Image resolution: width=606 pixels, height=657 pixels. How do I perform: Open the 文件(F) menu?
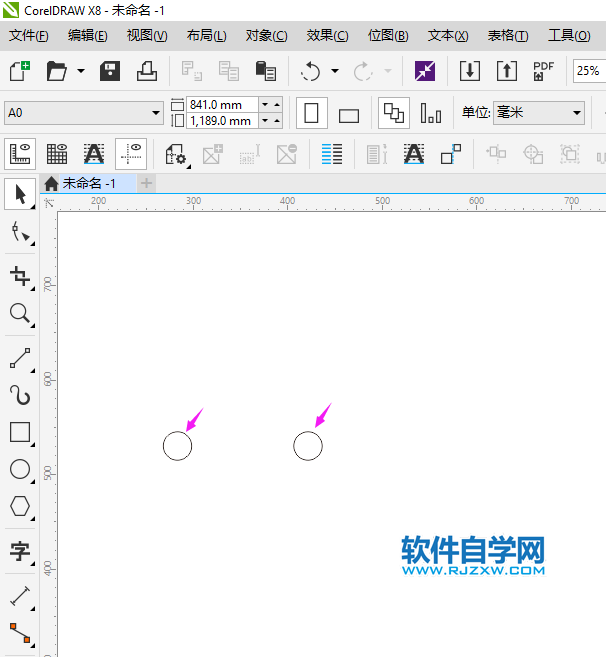click(x=29, y=35)
